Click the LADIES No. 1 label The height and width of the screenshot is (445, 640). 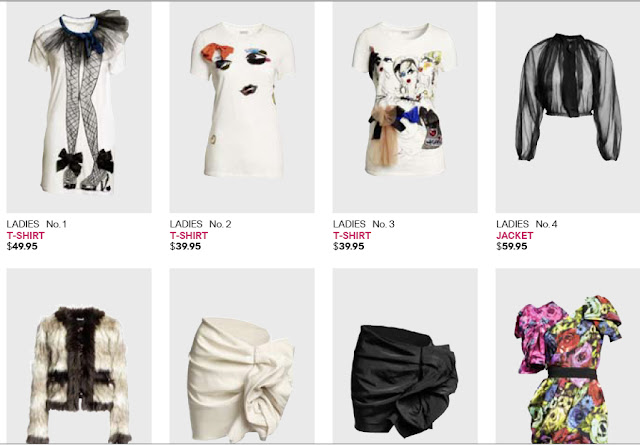(x=36, y=224)
